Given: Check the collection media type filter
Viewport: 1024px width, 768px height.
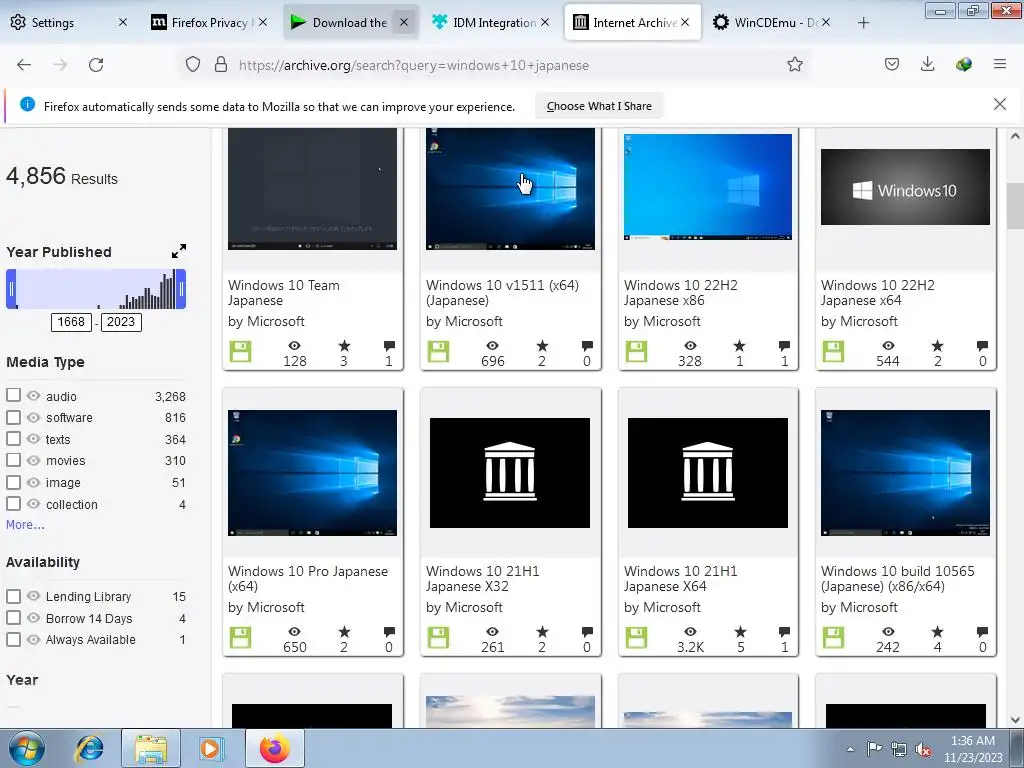Looking at the screenshot, I should [x=13, y=504].
